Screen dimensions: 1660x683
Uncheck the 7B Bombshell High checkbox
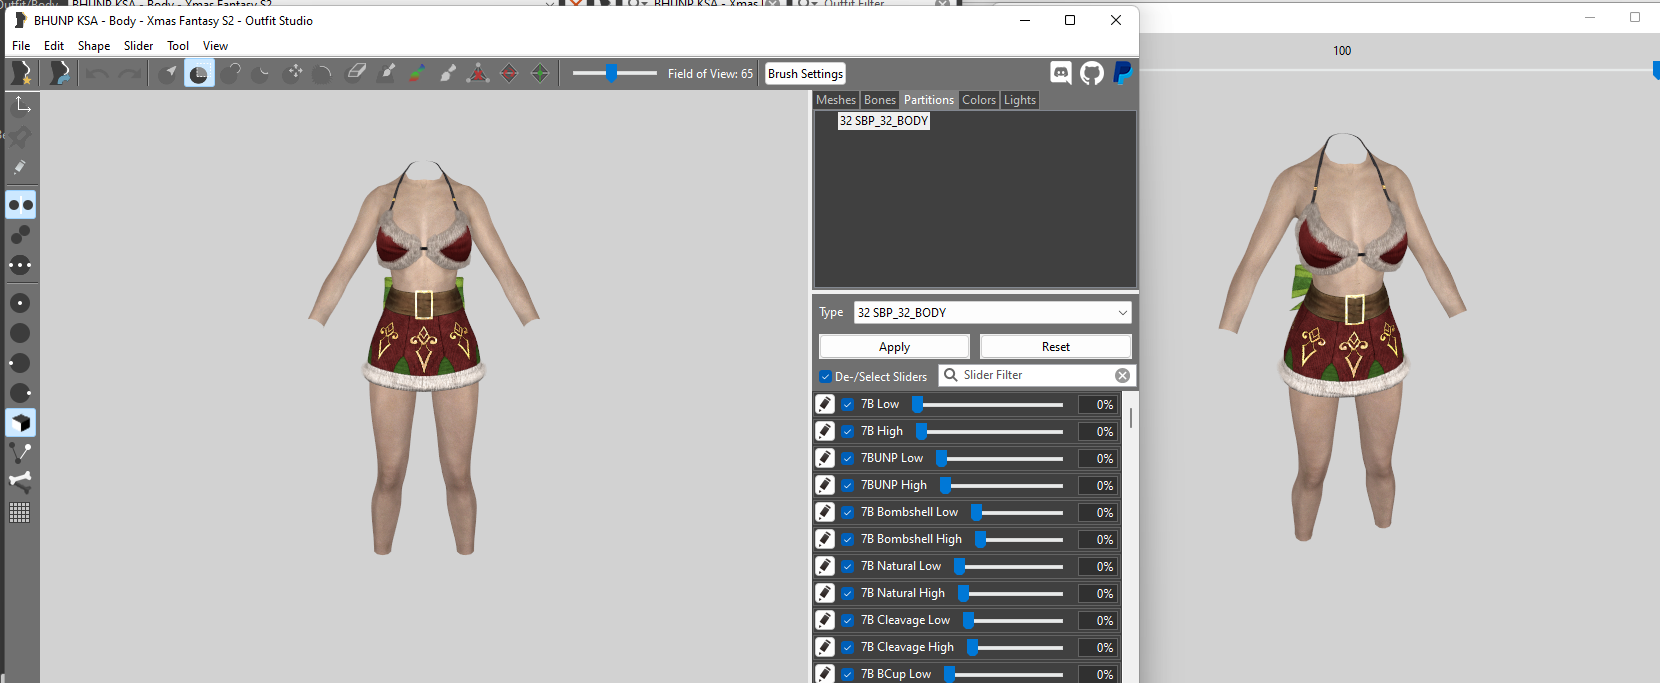pos(848,540)
